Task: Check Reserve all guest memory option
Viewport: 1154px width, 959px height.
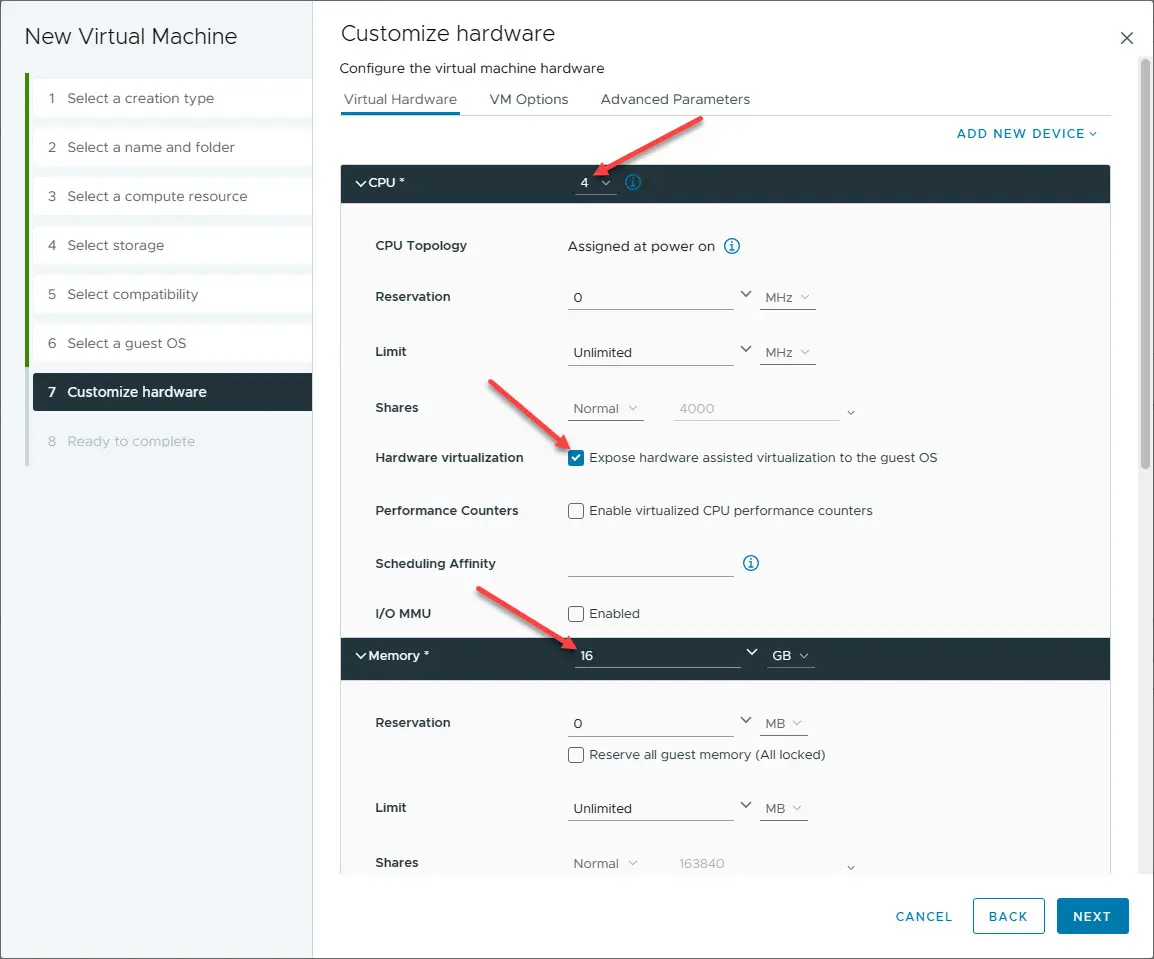Action: coord(576,755)
